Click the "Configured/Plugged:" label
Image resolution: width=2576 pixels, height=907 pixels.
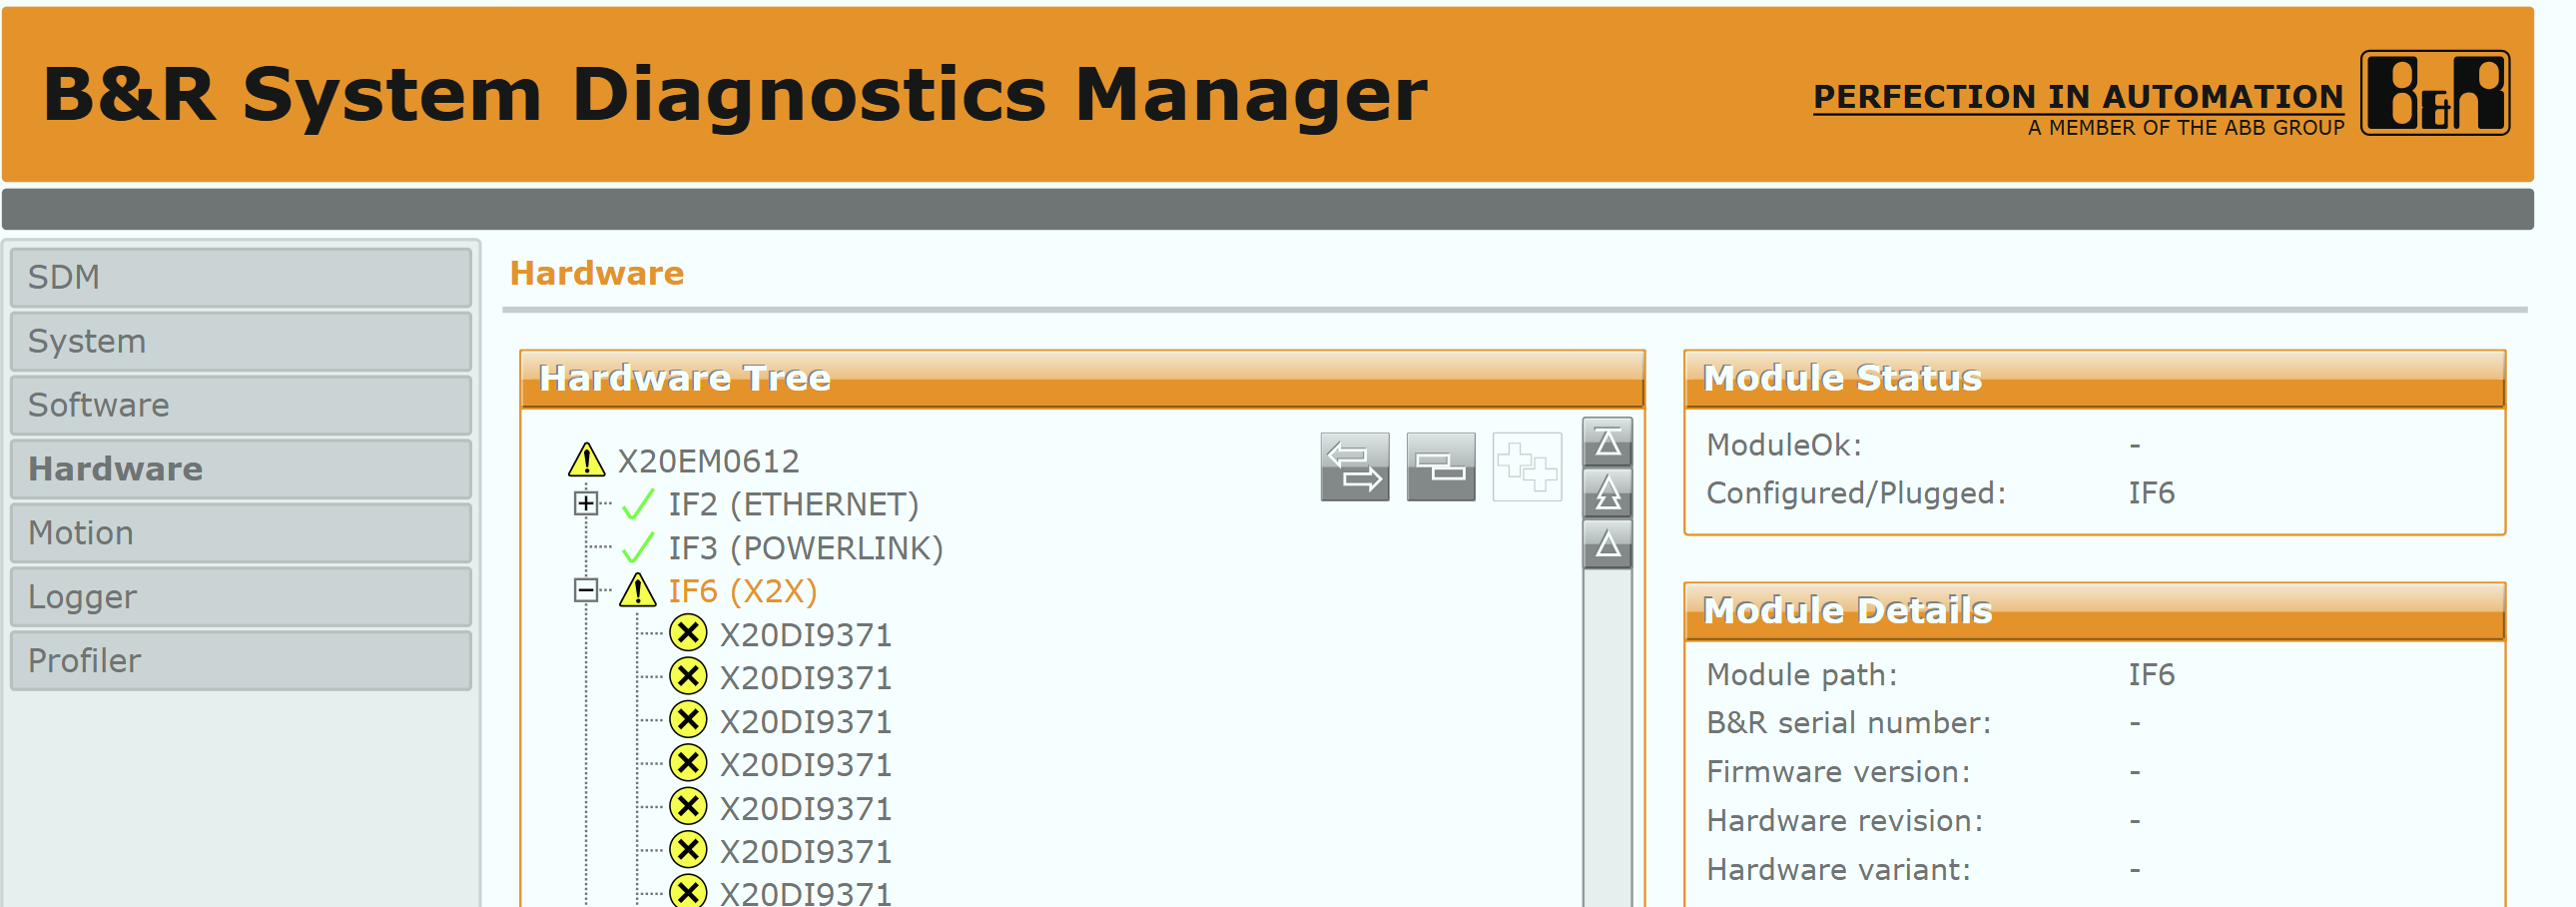coord(1856,493)
